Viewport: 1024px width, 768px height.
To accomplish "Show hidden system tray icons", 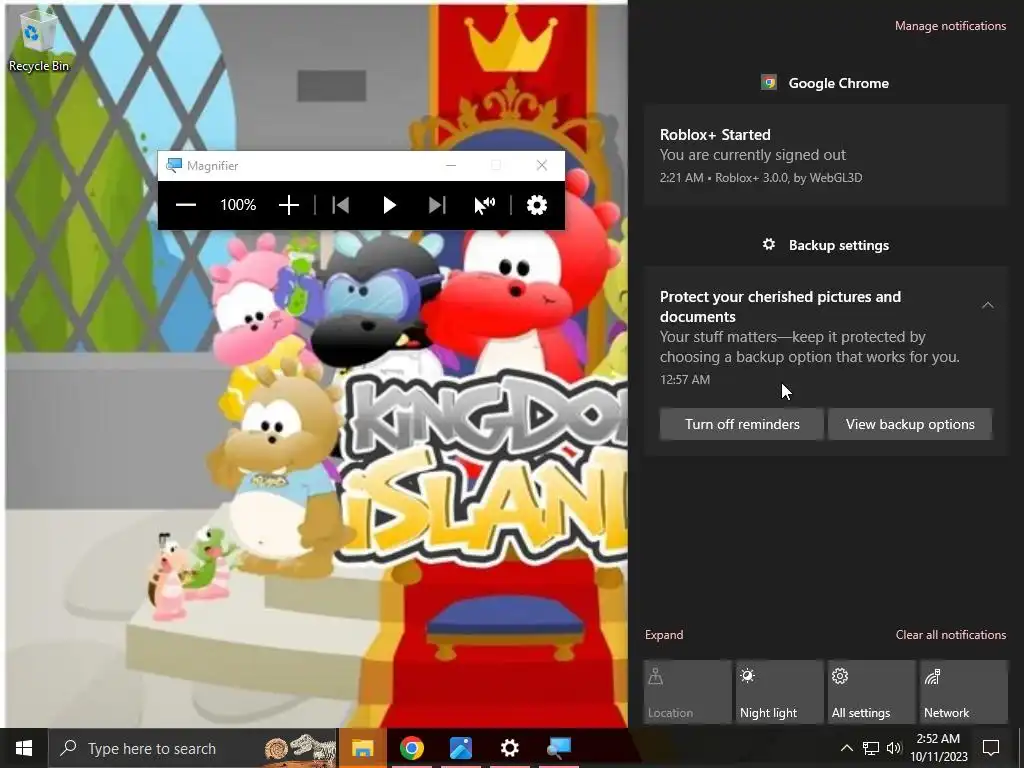I will click(846, 748).
